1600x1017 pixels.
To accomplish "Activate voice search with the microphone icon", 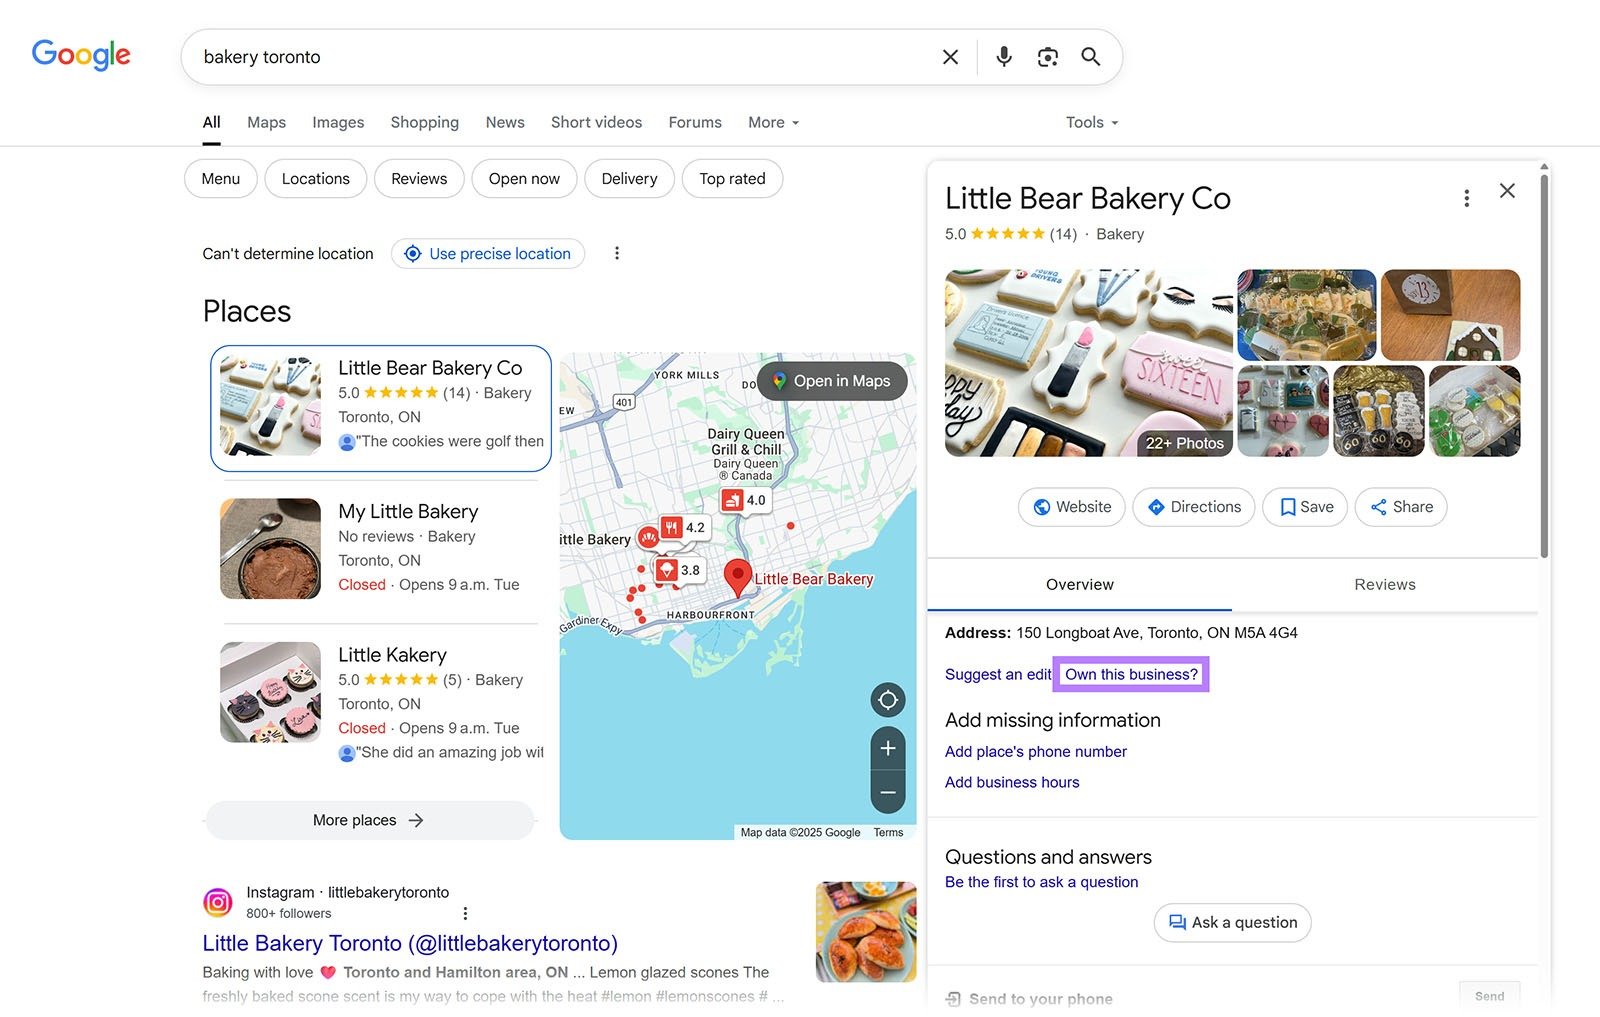I will pyautogui.click(x=1003, y=57).
